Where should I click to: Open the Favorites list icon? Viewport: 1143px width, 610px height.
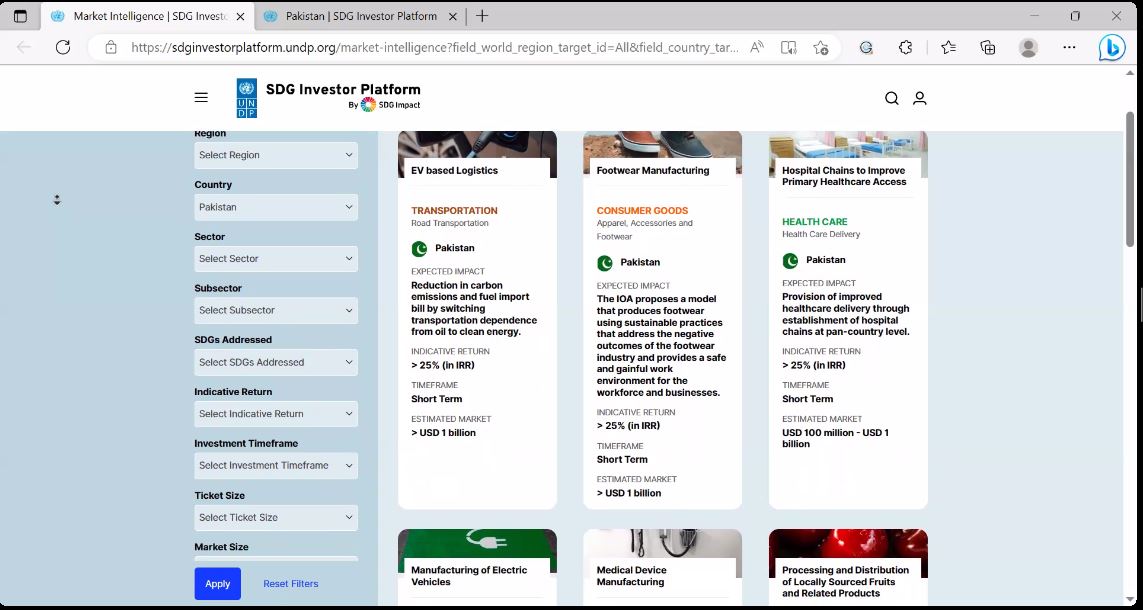[x=948, y=47]
